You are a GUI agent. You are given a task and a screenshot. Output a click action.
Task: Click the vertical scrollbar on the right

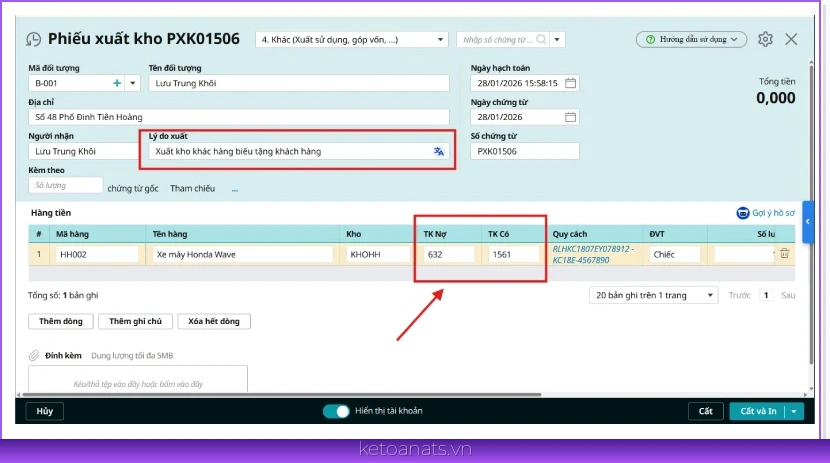(811, 214)
